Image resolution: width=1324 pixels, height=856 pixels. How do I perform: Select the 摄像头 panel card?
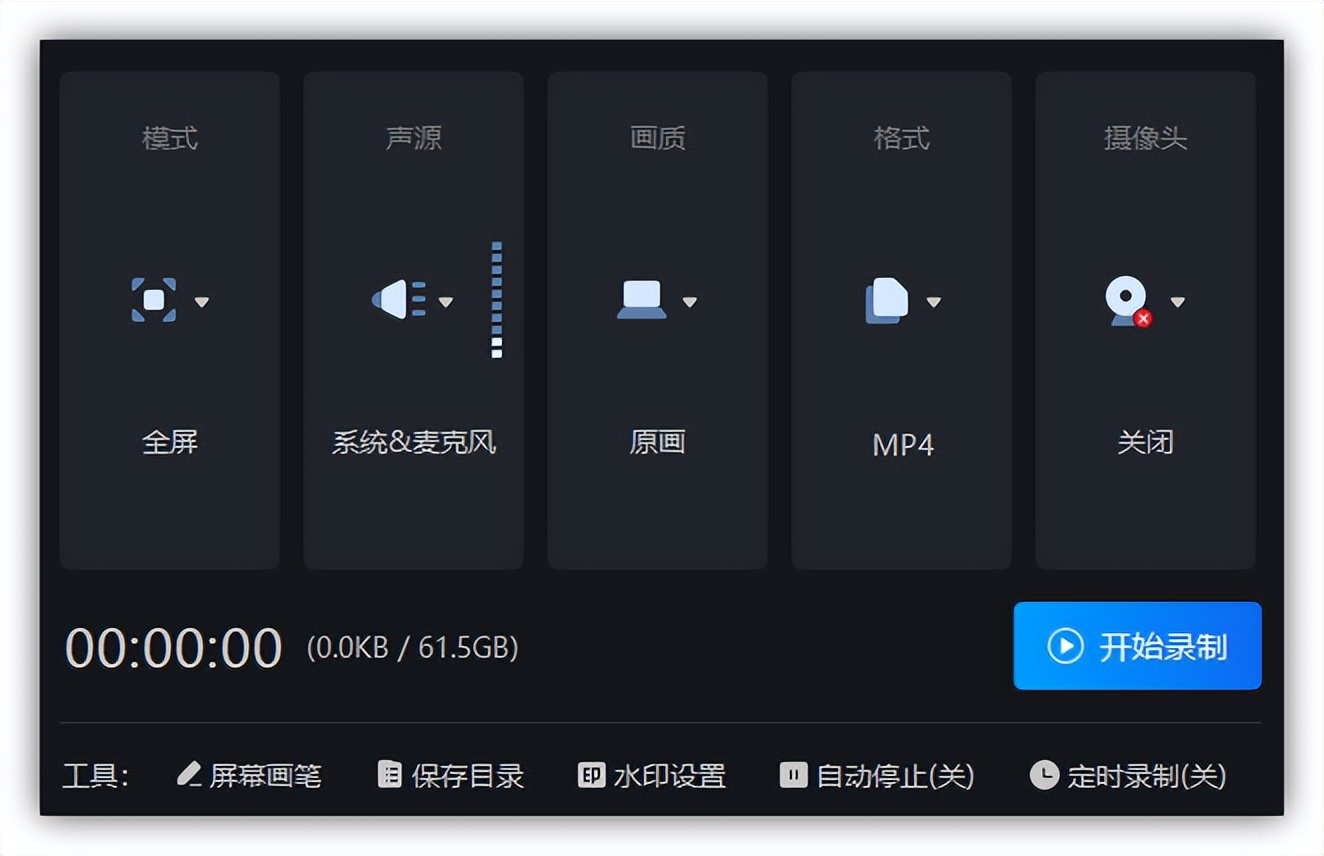(x=1145, y=320)
